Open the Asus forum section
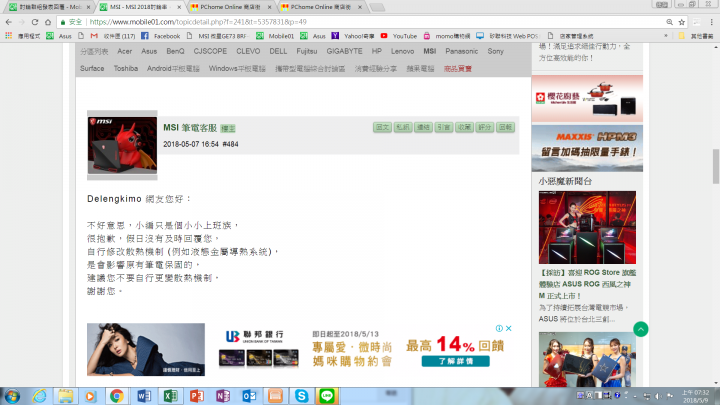Screen dimensions: 720x405 pyautogui.click(x=149, y=51)
